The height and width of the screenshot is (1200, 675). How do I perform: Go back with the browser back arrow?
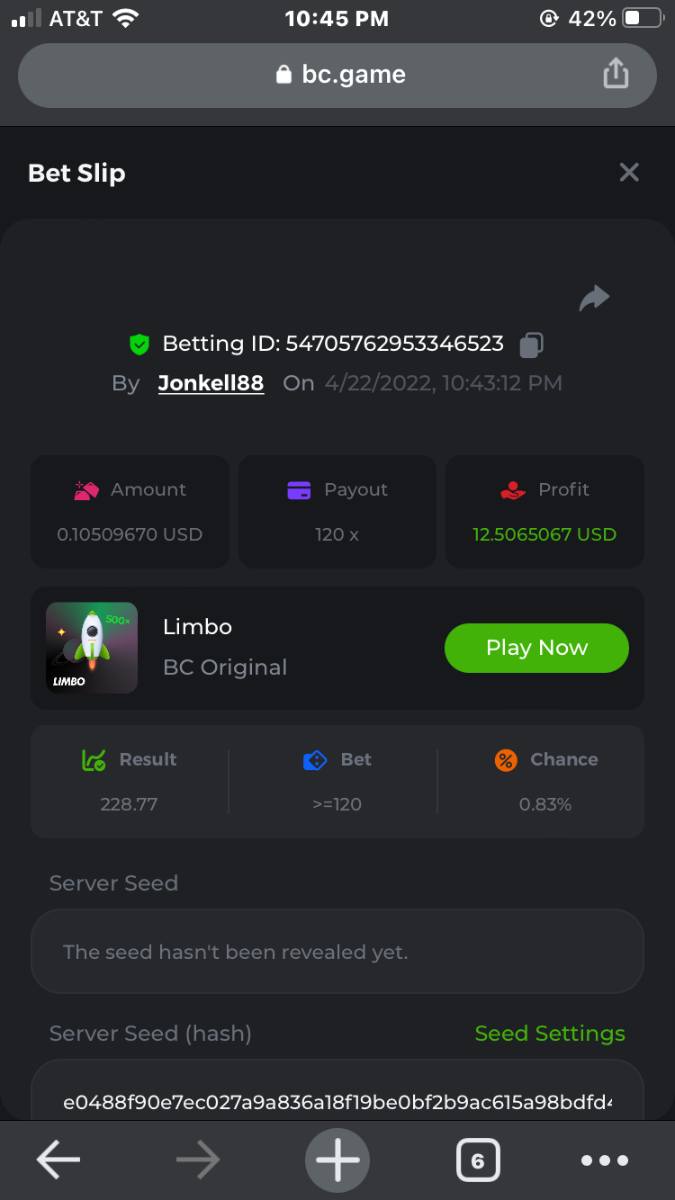pyautogui.click(x=58, y=1160)
